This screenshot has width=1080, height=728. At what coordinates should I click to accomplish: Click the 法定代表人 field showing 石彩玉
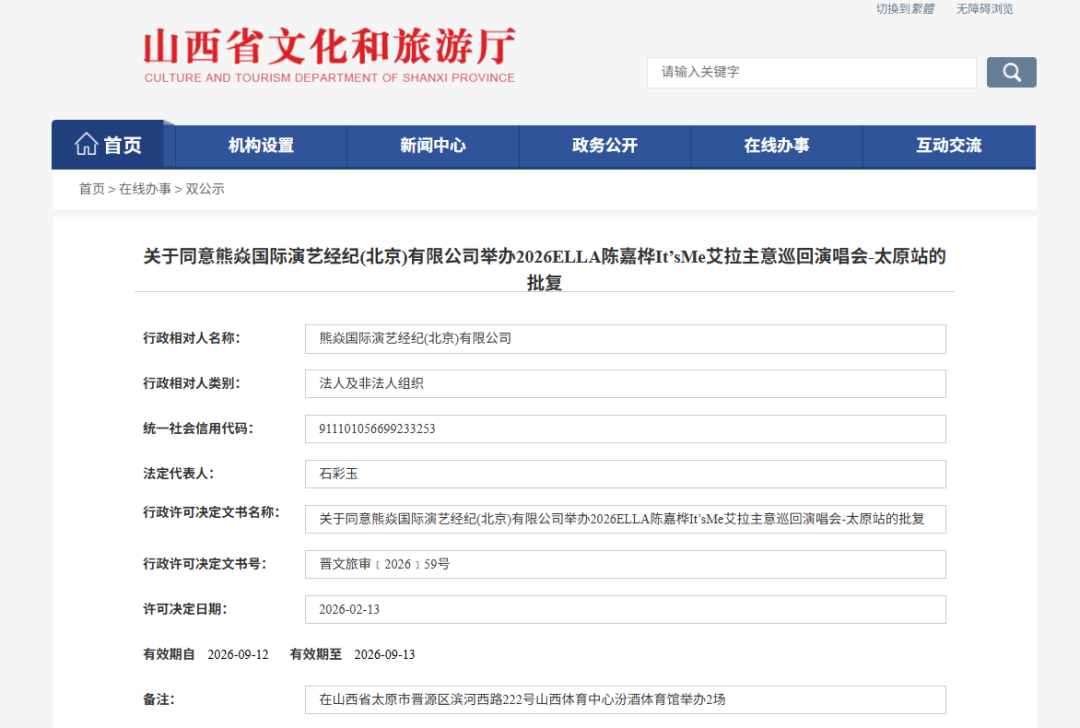[x=625, y=474]
